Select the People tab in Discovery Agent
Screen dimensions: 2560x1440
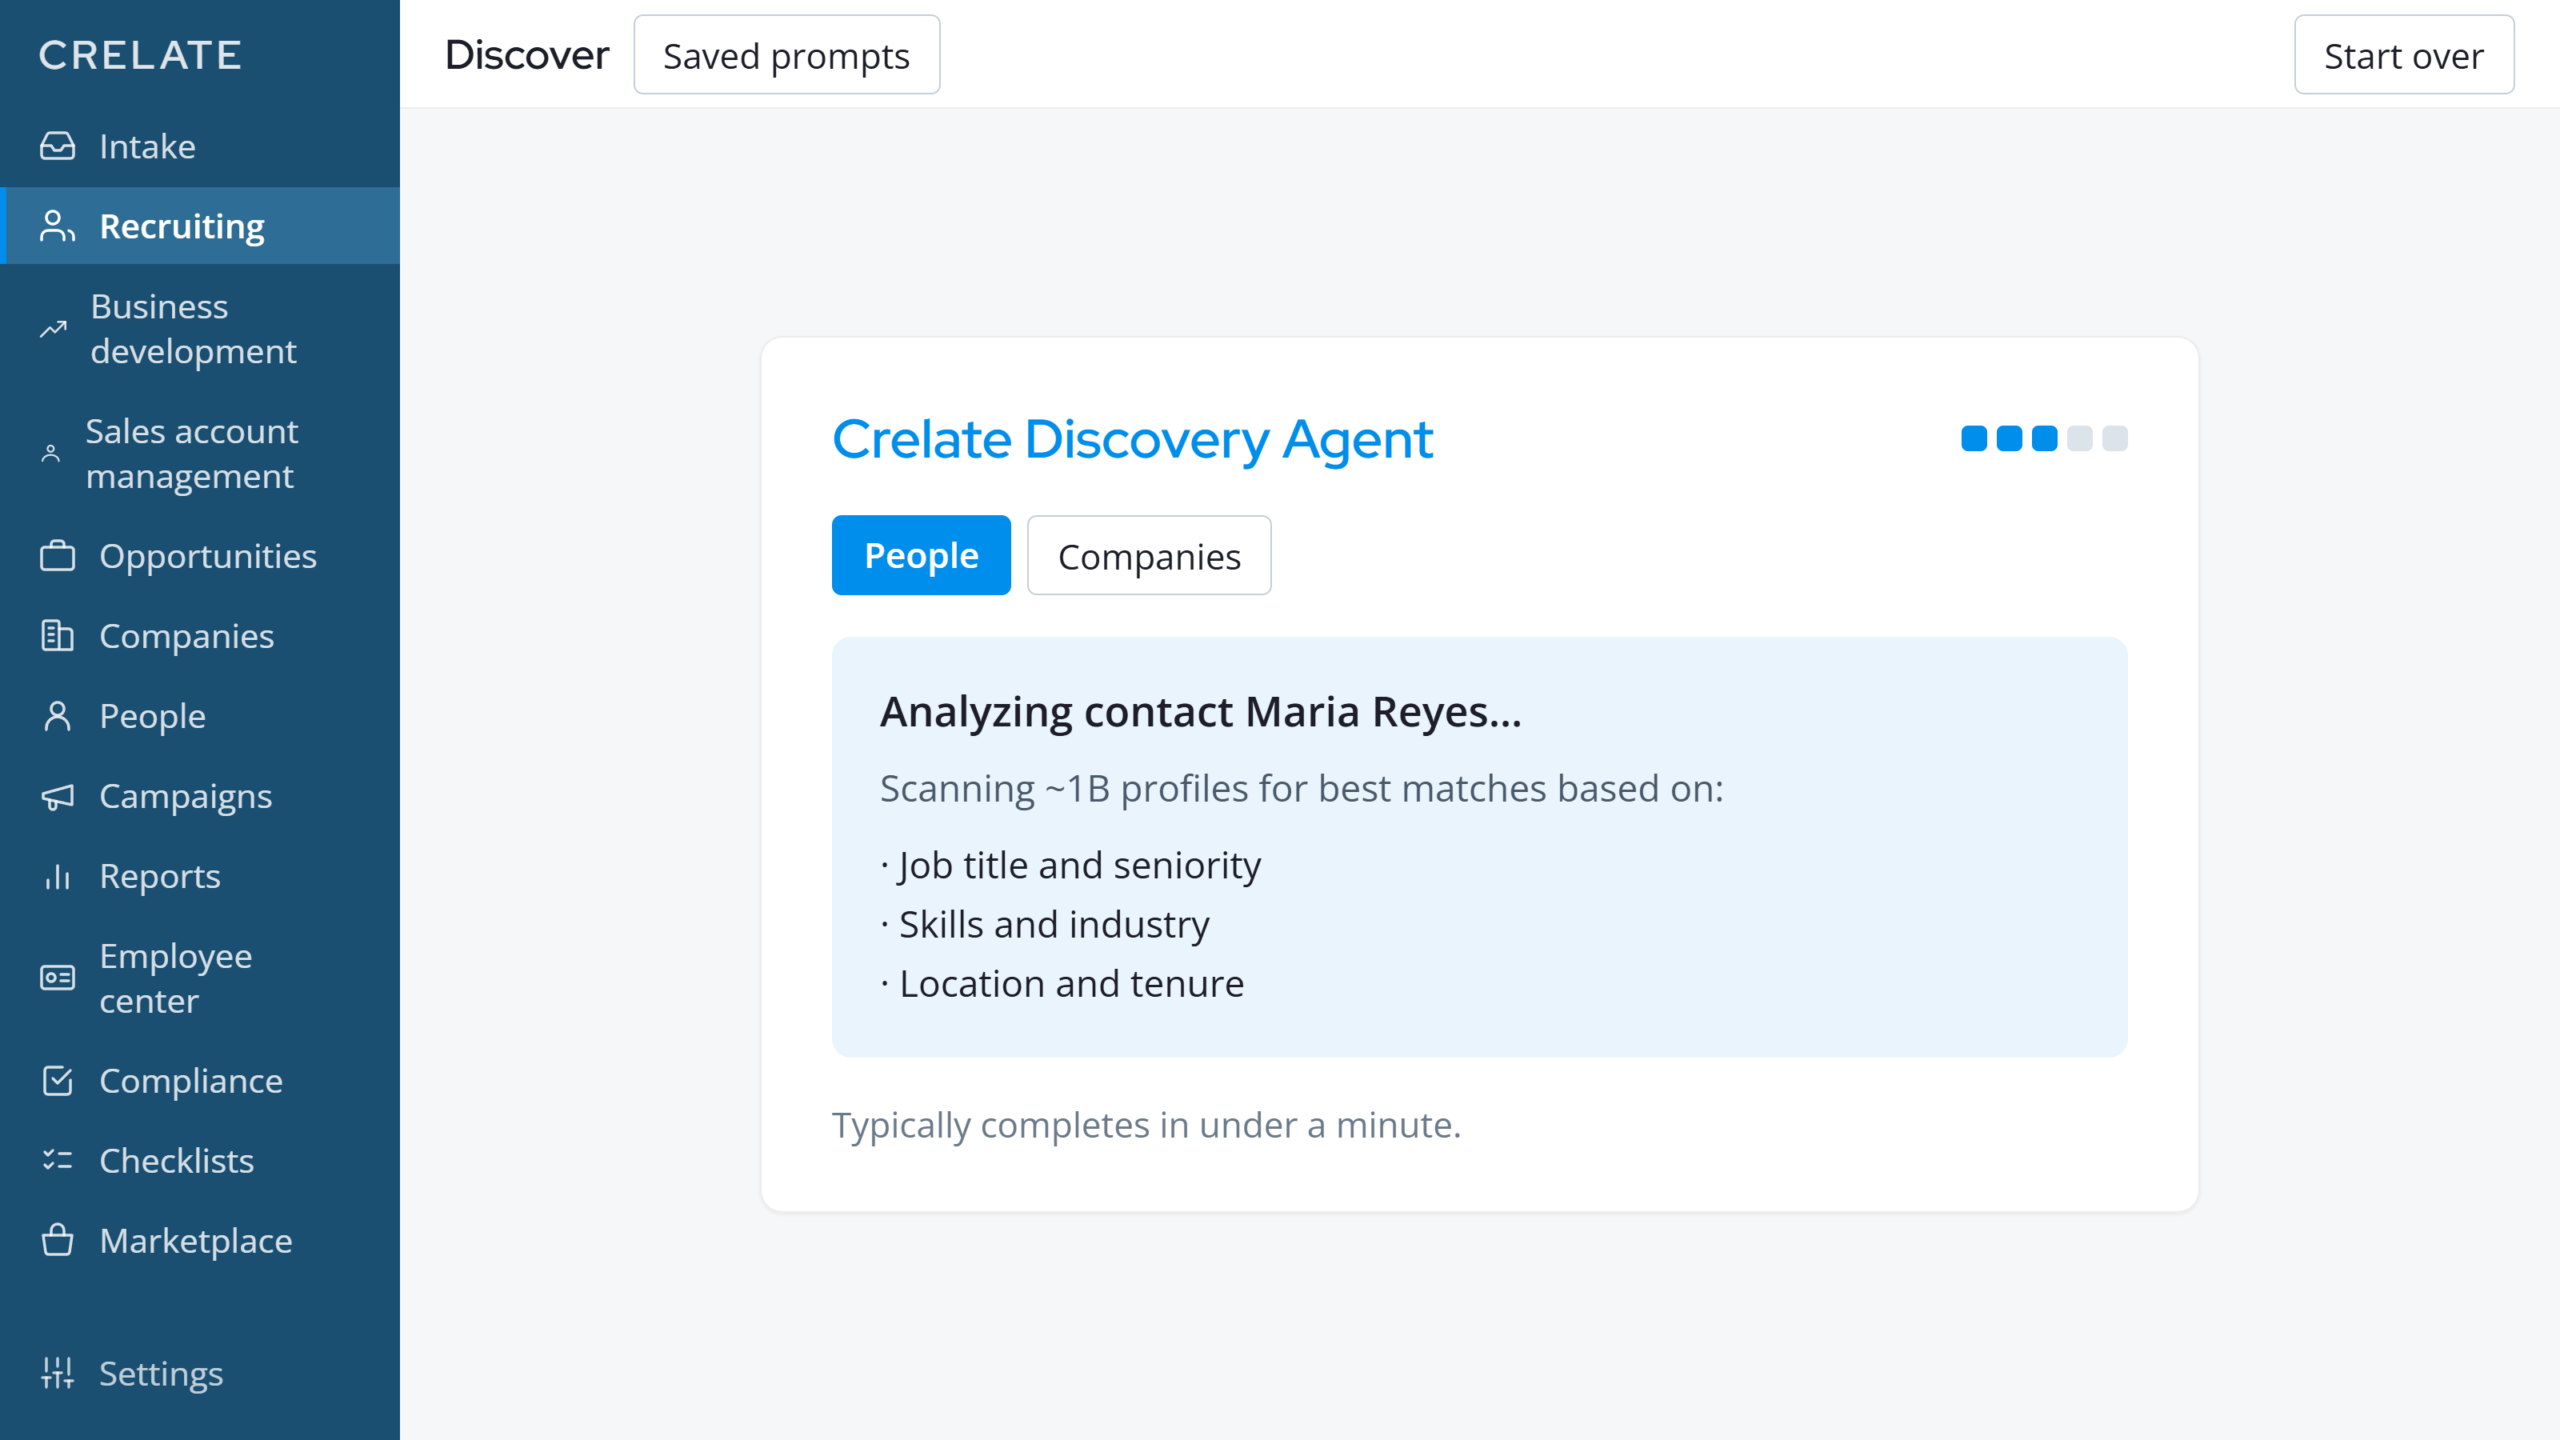[921, 555]
